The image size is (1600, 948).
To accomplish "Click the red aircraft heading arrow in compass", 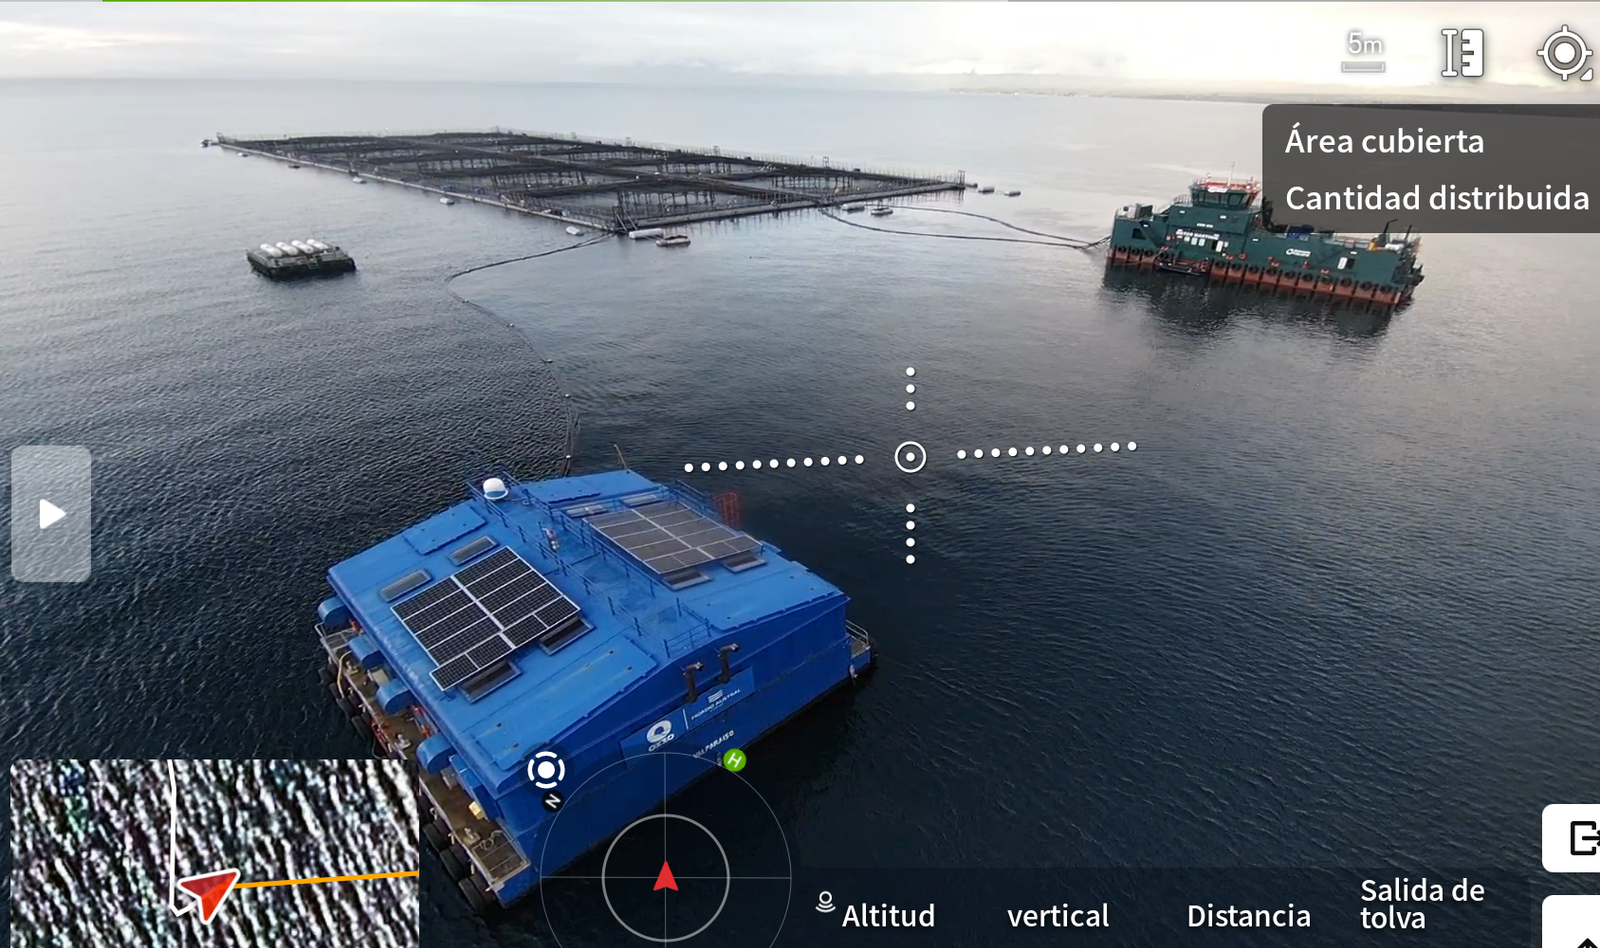I will click(665, 877).
